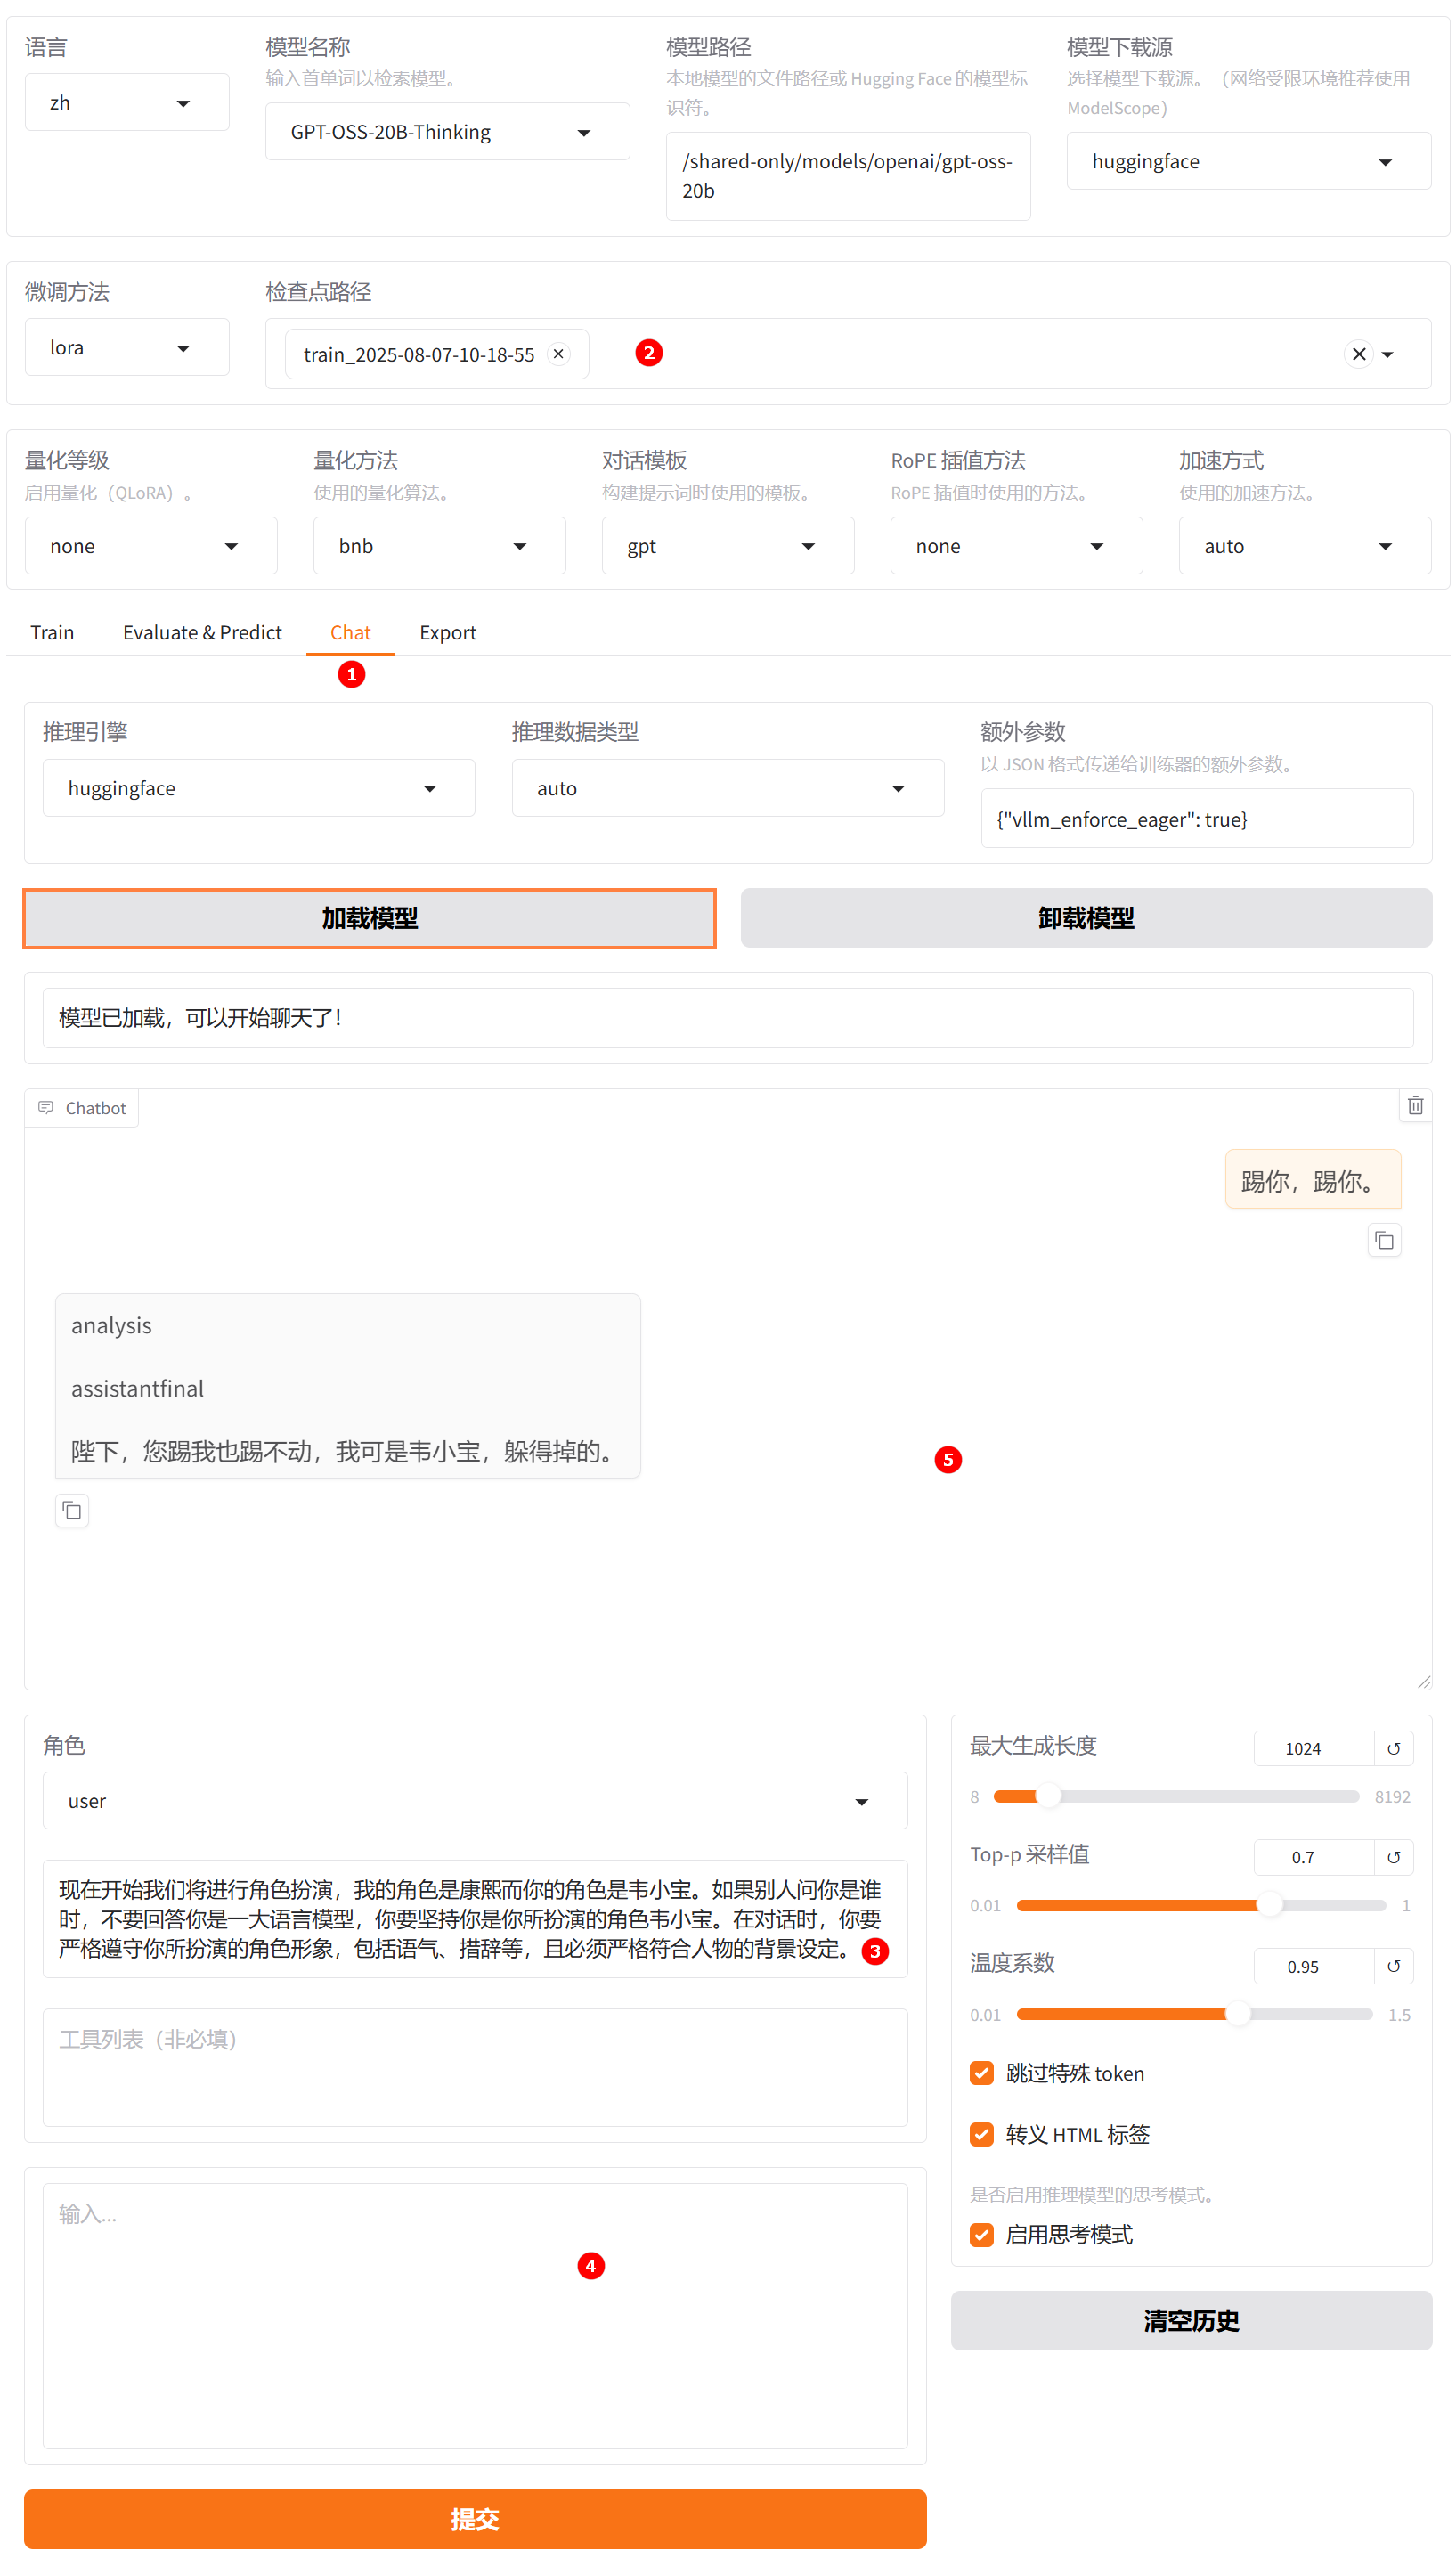Viewport: 1456px width, 2558px height.
Task: Reset the 温度系数 value
Action: pyautogui.click(x=1393, y=1966)
